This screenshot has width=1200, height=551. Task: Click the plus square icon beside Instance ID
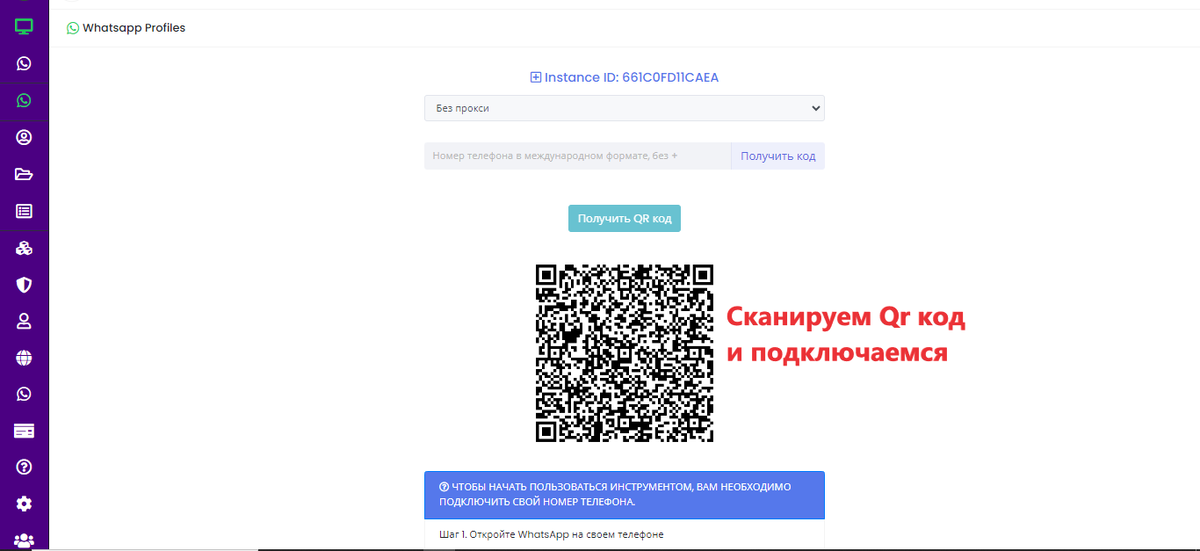[x=535, y=77]
